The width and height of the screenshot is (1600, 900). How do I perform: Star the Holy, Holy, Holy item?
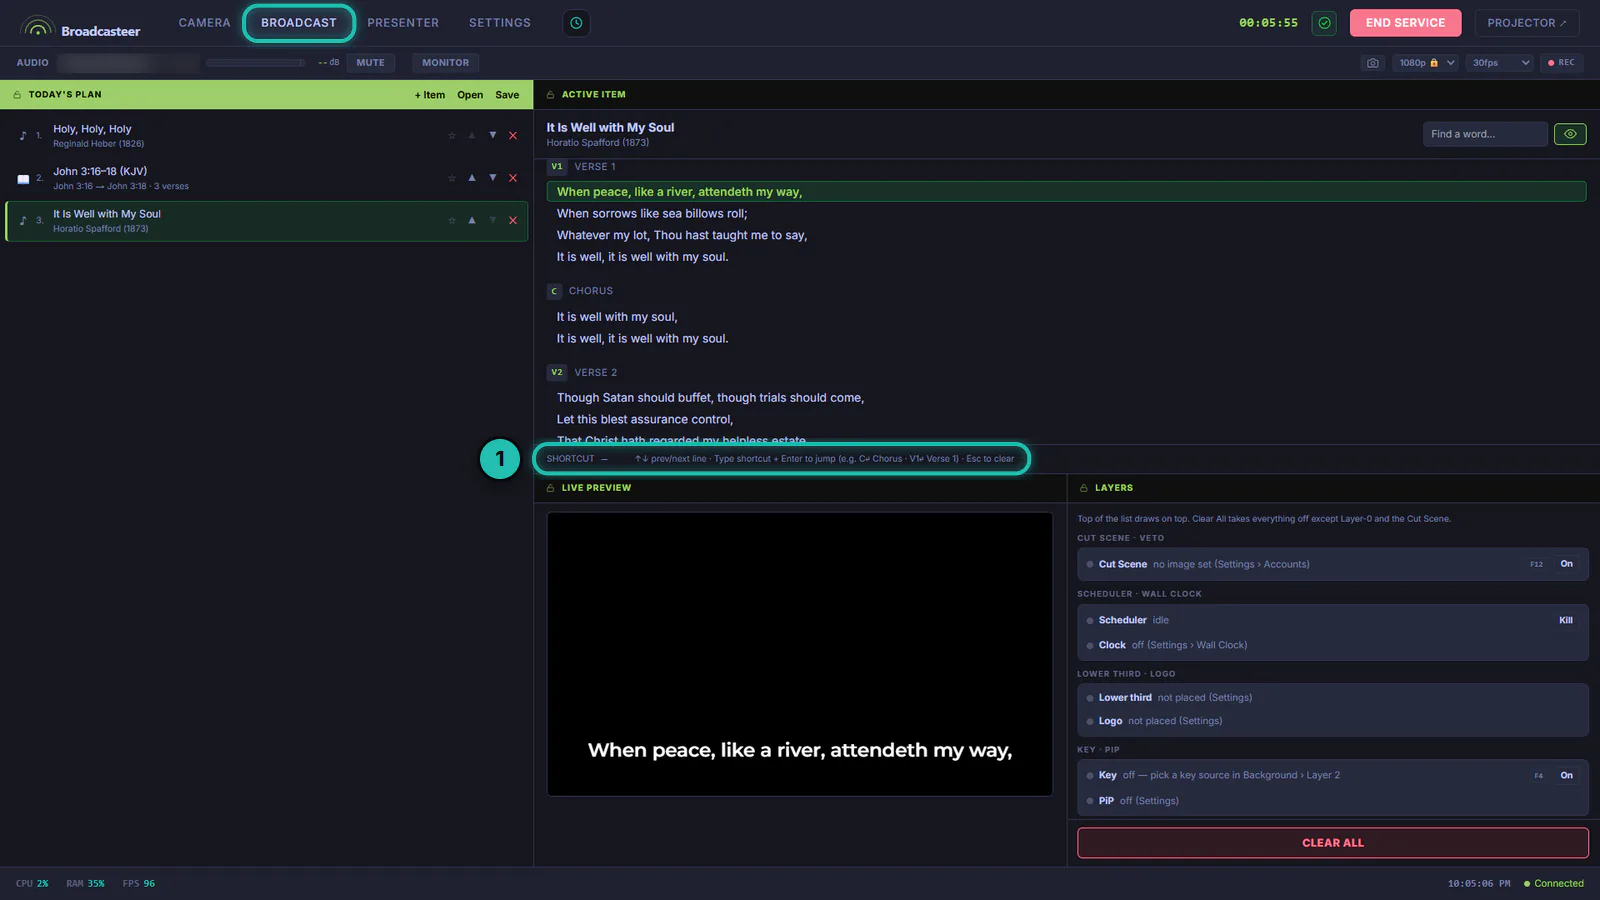point(452,135)
